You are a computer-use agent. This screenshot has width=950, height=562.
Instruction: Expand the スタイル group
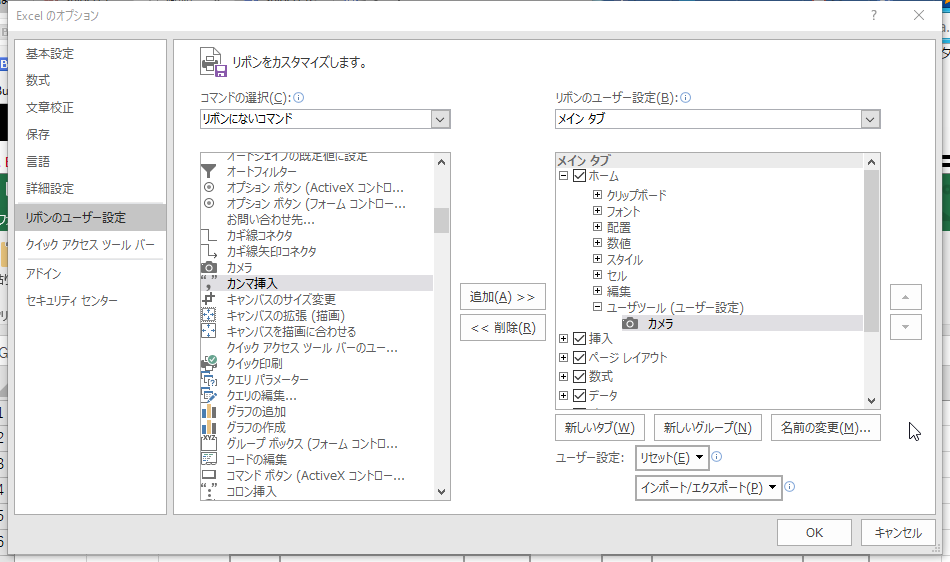(x=597, y=259)
